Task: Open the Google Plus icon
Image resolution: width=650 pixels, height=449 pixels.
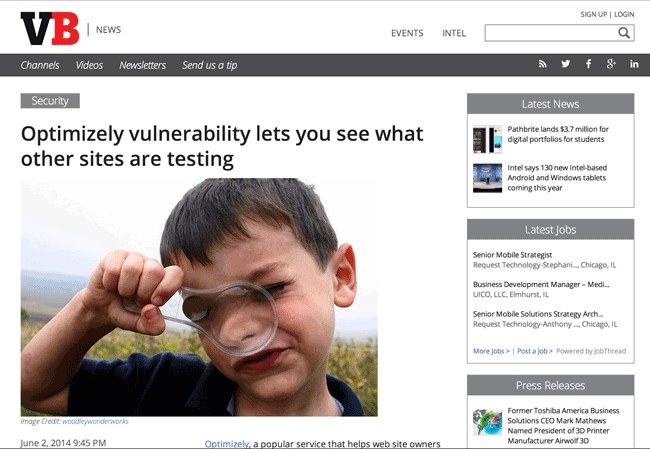Action: (x=611, y=64)
